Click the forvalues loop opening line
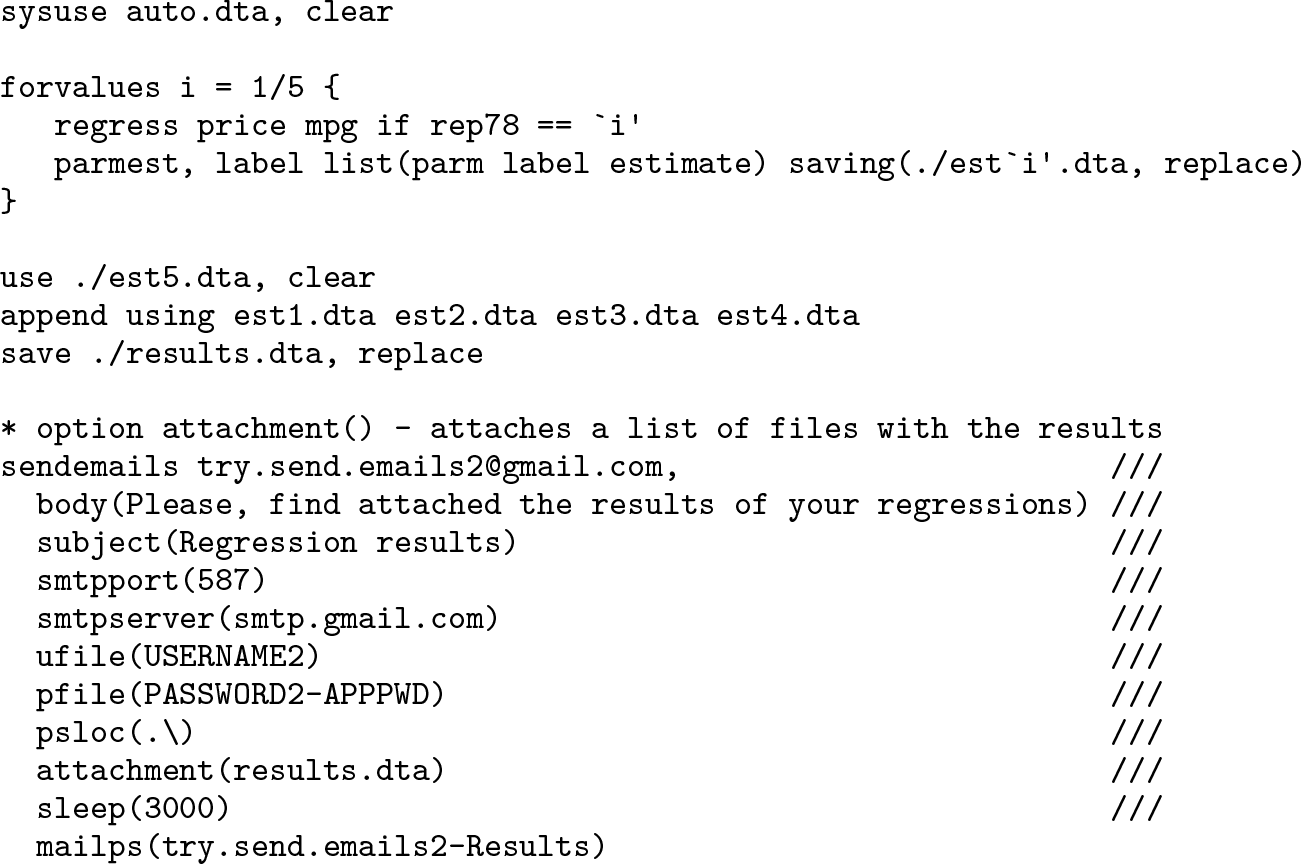Image resolution: width=1301 pixels, height=864 pixels. tap(170, 88)
